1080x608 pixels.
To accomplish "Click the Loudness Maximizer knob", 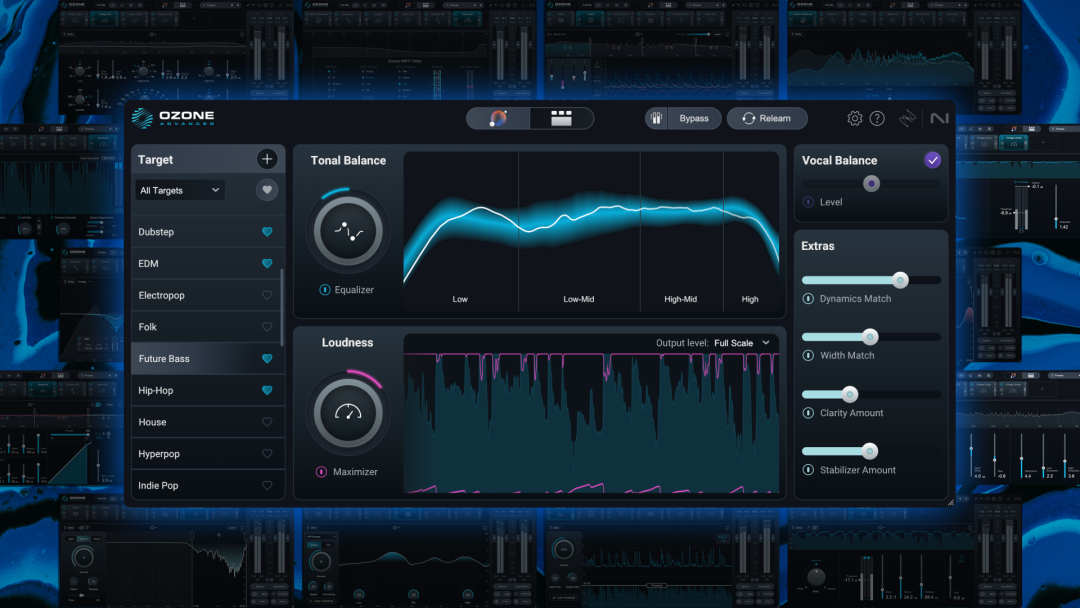I will (x=348, y=413).
